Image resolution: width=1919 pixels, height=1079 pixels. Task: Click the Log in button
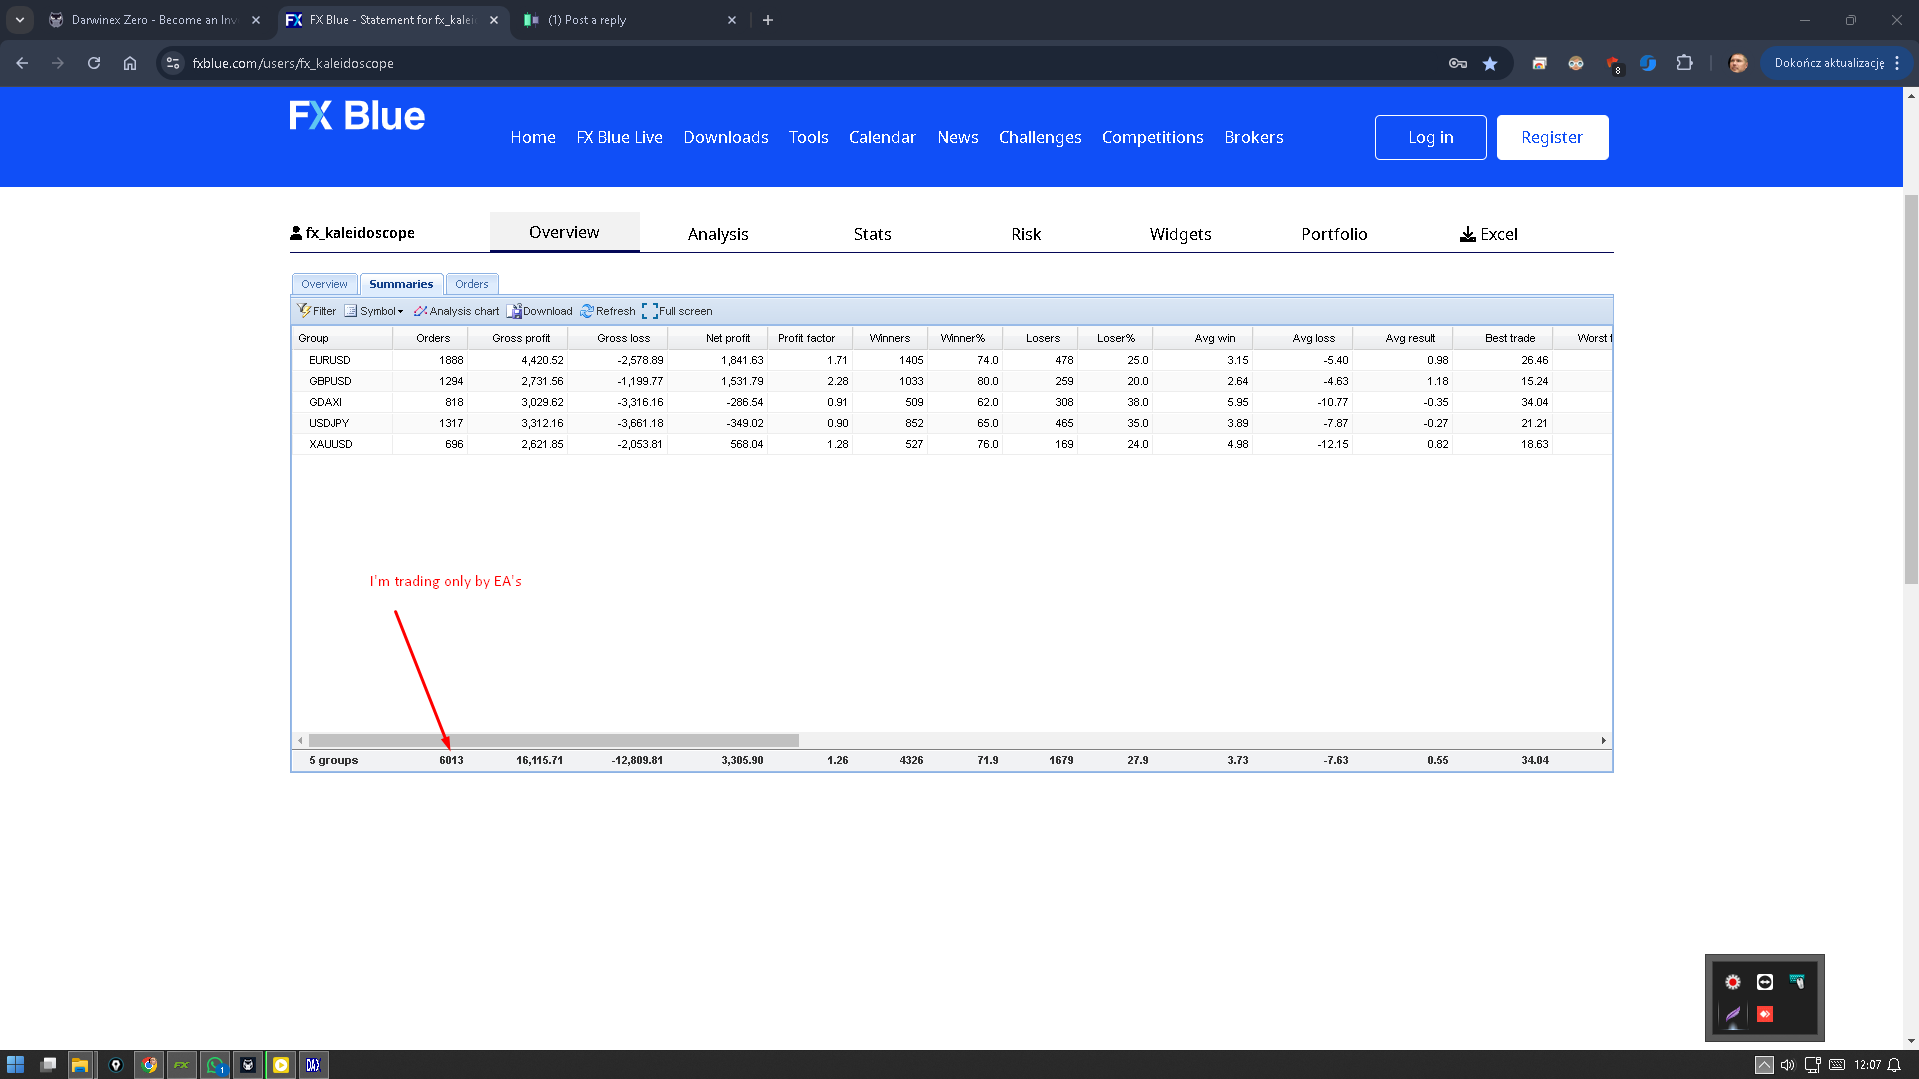click(x=1430, y=137)
